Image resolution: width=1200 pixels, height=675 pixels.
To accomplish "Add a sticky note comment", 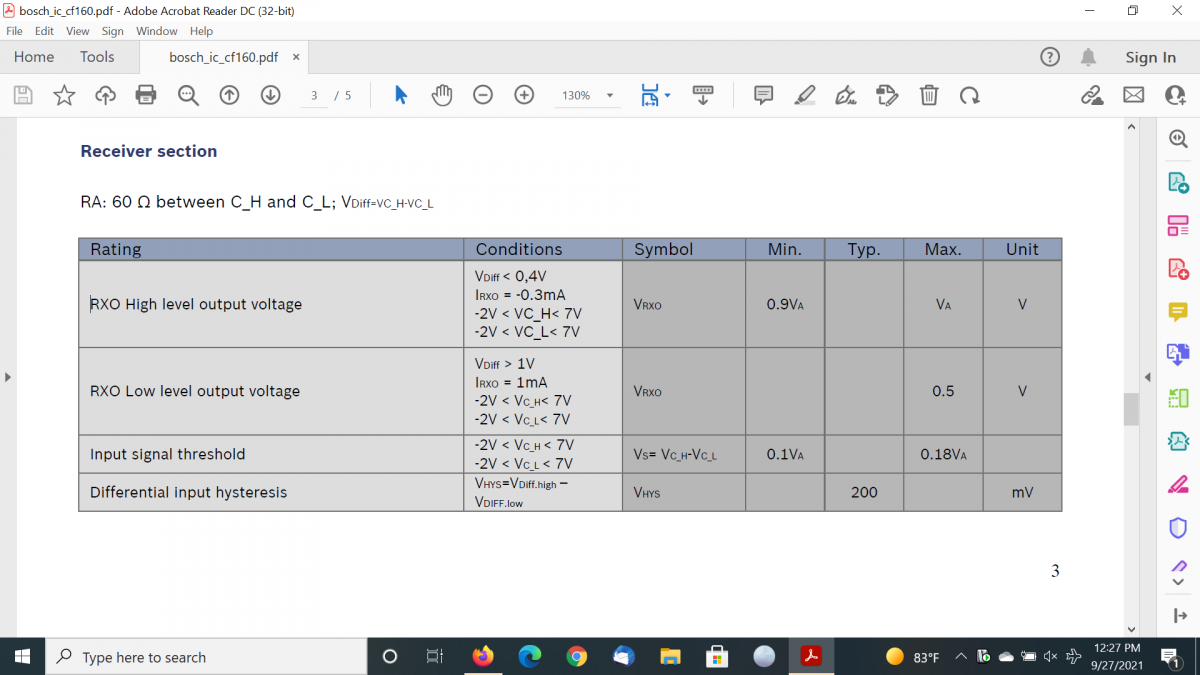I will [764, 95].
